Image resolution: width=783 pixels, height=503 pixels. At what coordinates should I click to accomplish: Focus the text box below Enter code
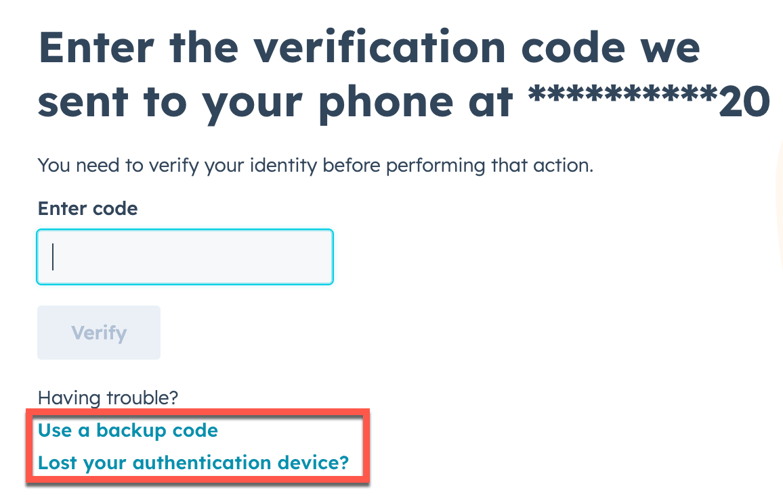click(185, 257)
